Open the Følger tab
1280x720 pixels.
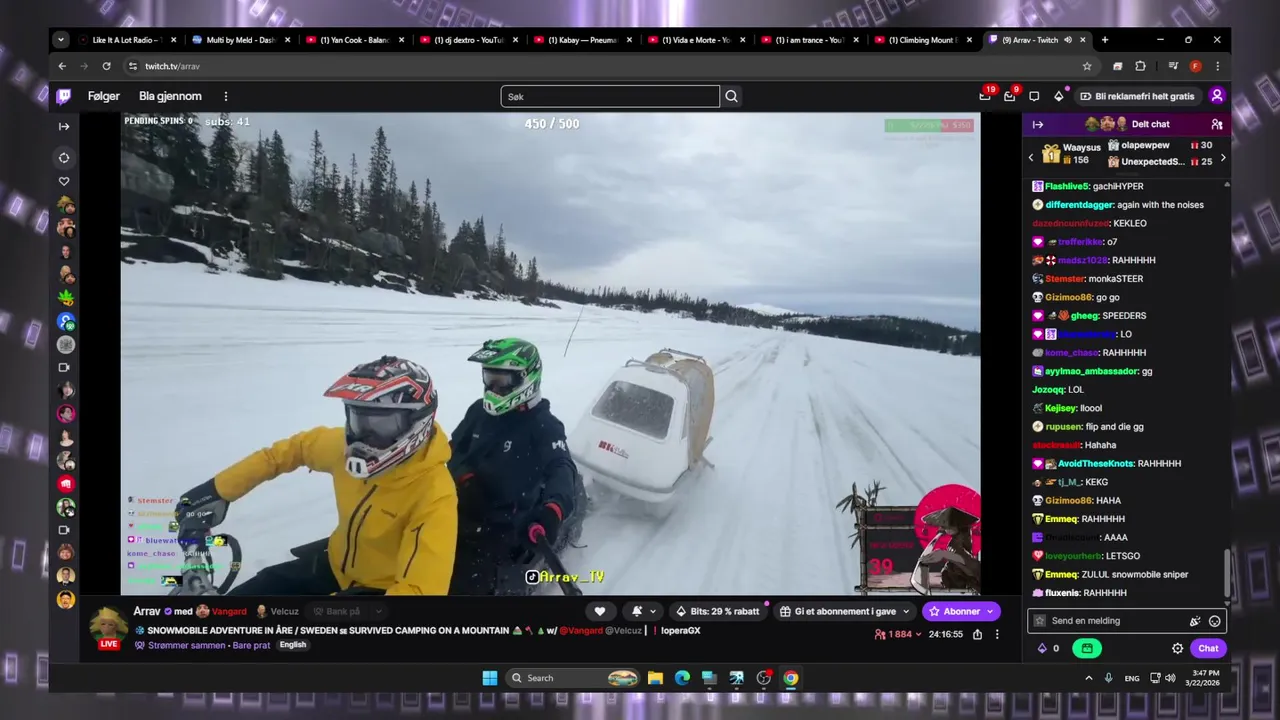(x=104, y=96)
